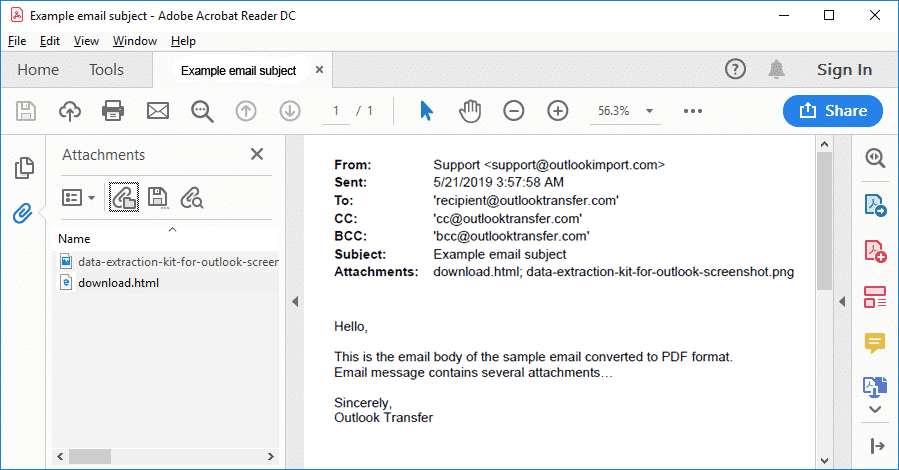Send file by email envelope icon

point(158,111)
